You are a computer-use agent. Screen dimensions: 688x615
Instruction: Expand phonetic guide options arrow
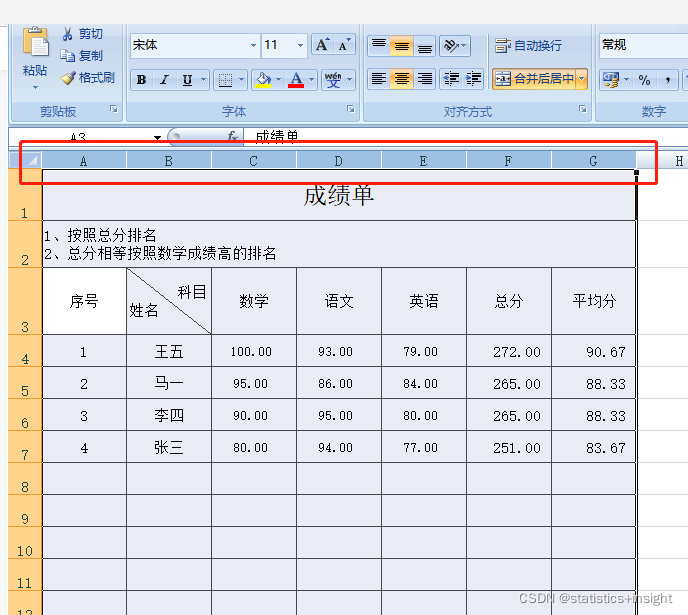(350, 80)
